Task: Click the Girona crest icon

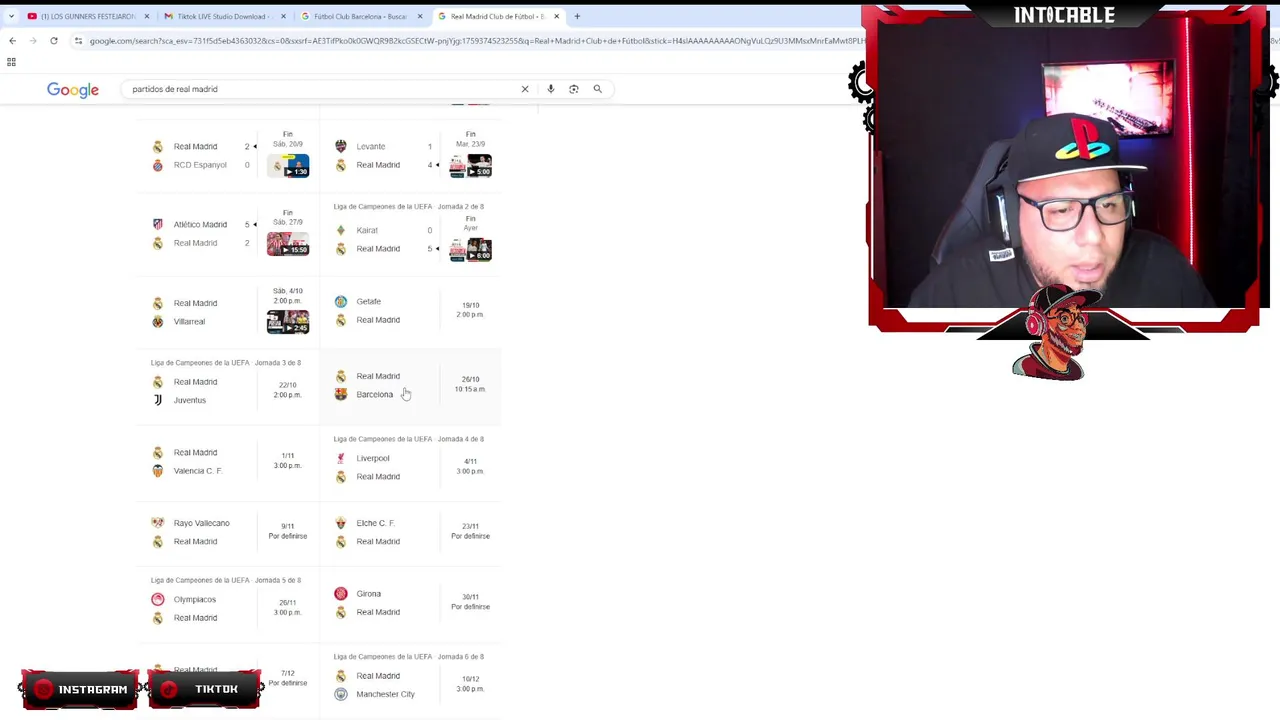Action: pyautogui.click(x=341, y=594)
